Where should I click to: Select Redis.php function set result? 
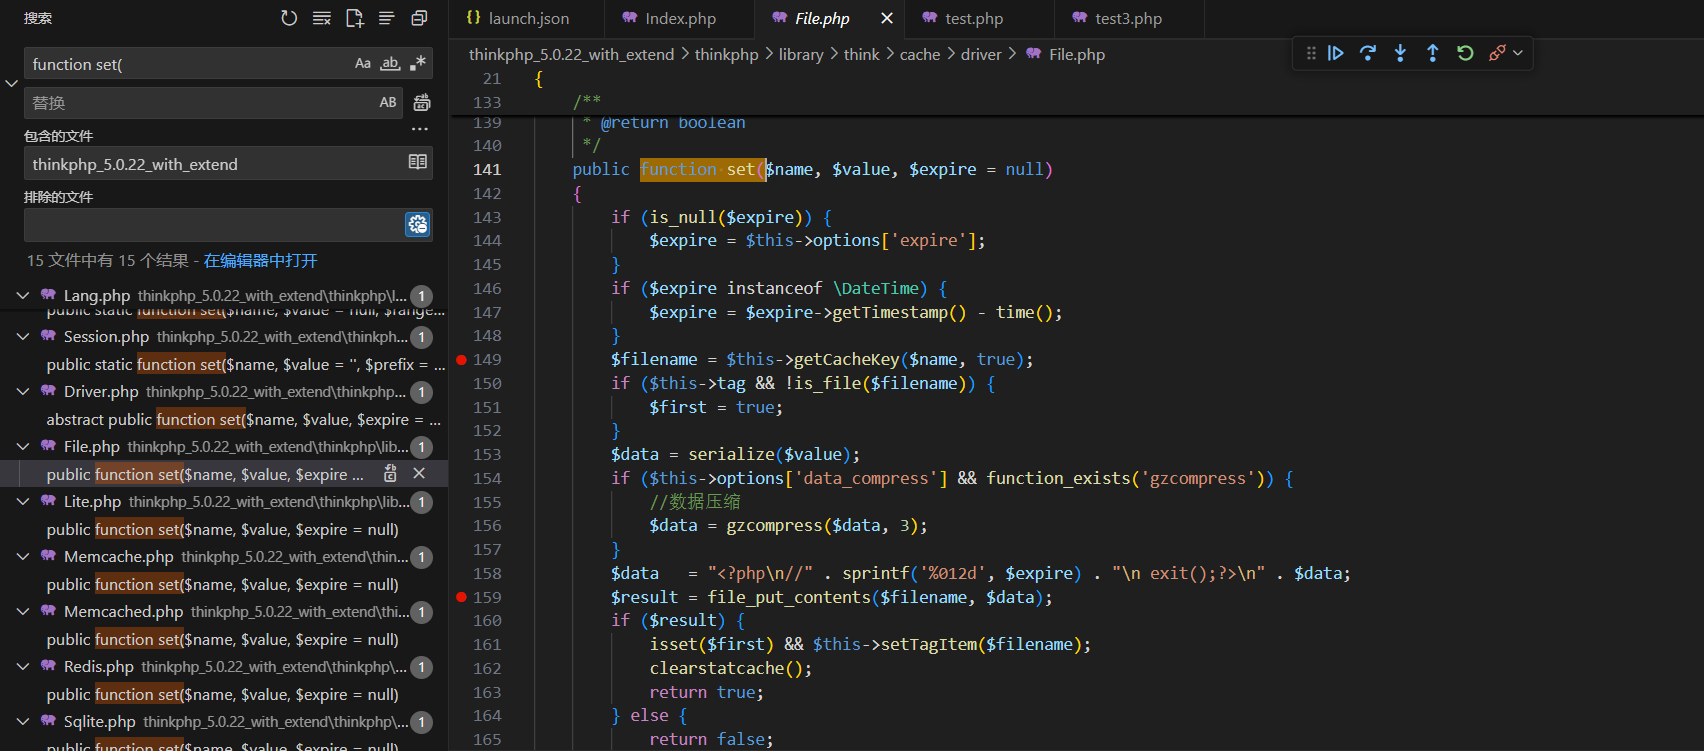[222, 694]
